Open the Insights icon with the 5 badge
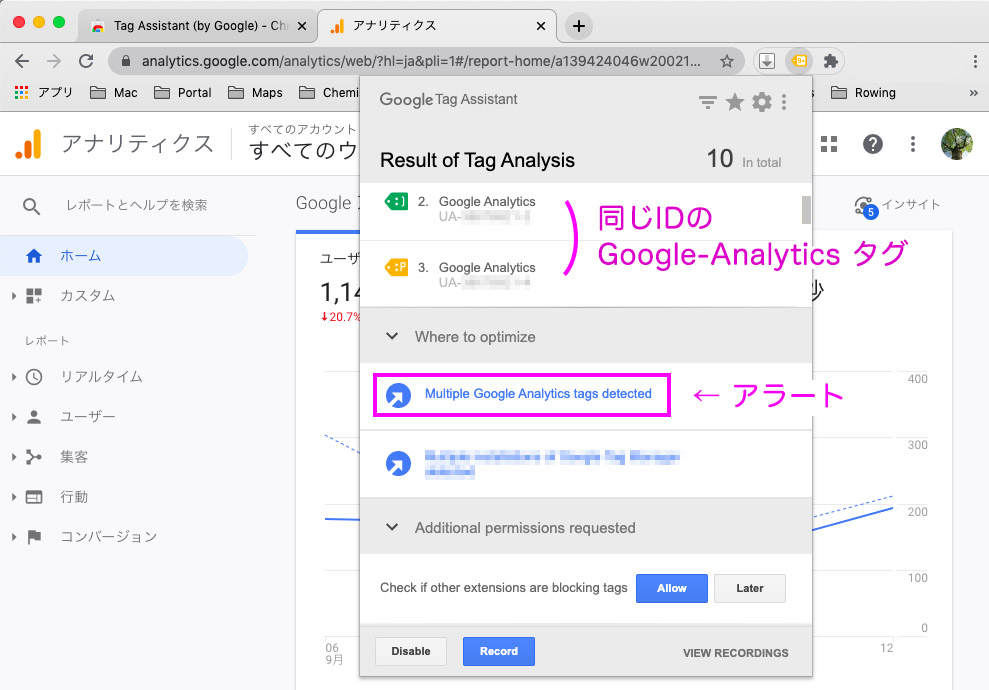Image resolution: width=989 pixels, height=690 pixels. pos(865,206)
